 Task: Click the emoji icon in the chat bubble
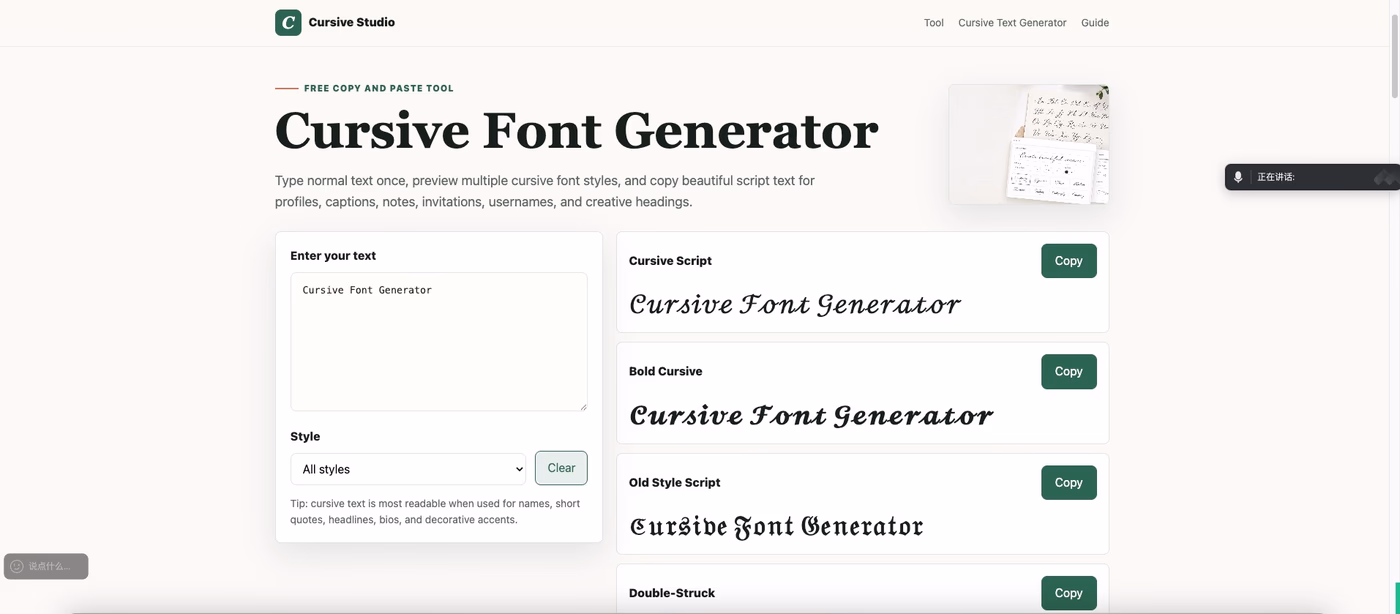[17, 566]
